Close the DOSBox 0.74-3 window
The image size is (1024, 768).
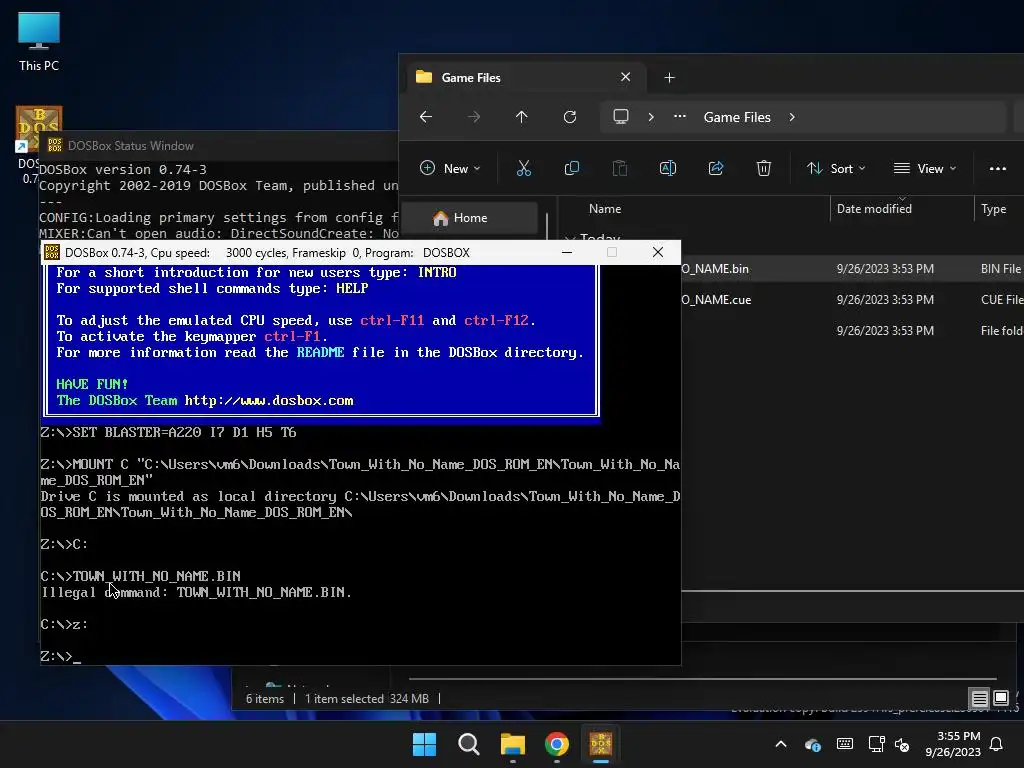[658, 252]
